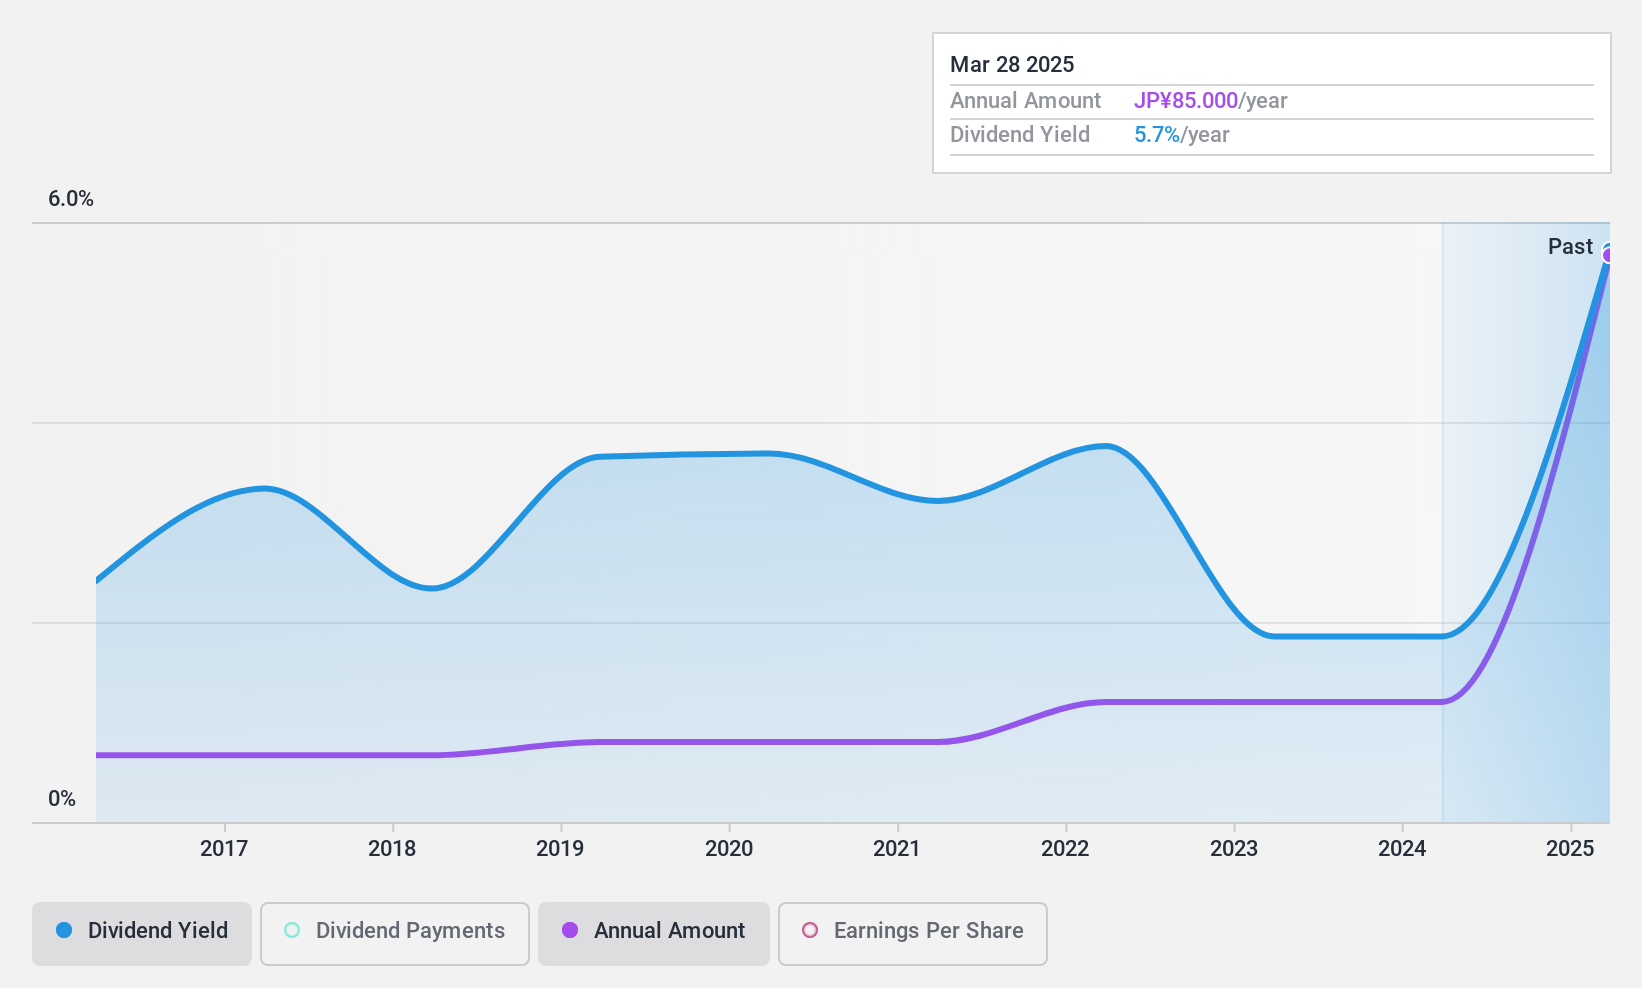Click the purple data point marker at chart end
This screenshot has width=1642, height=988.
coord(1607,256)
